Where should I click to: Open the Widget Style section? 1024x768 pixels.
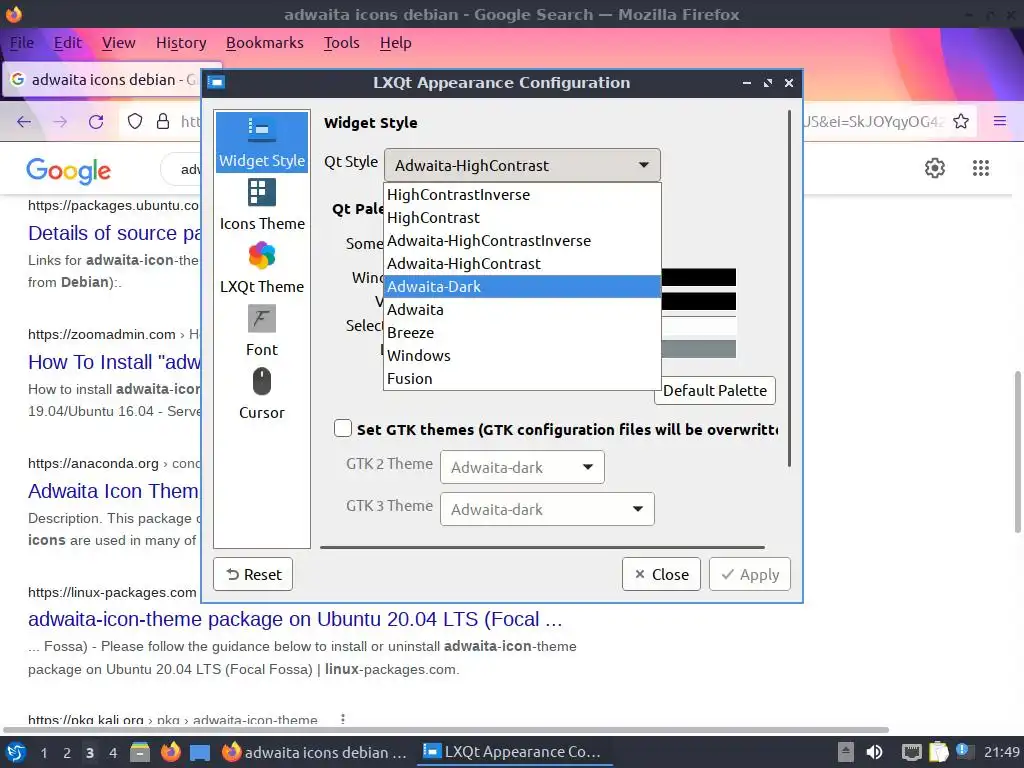(x=262, y=142)
